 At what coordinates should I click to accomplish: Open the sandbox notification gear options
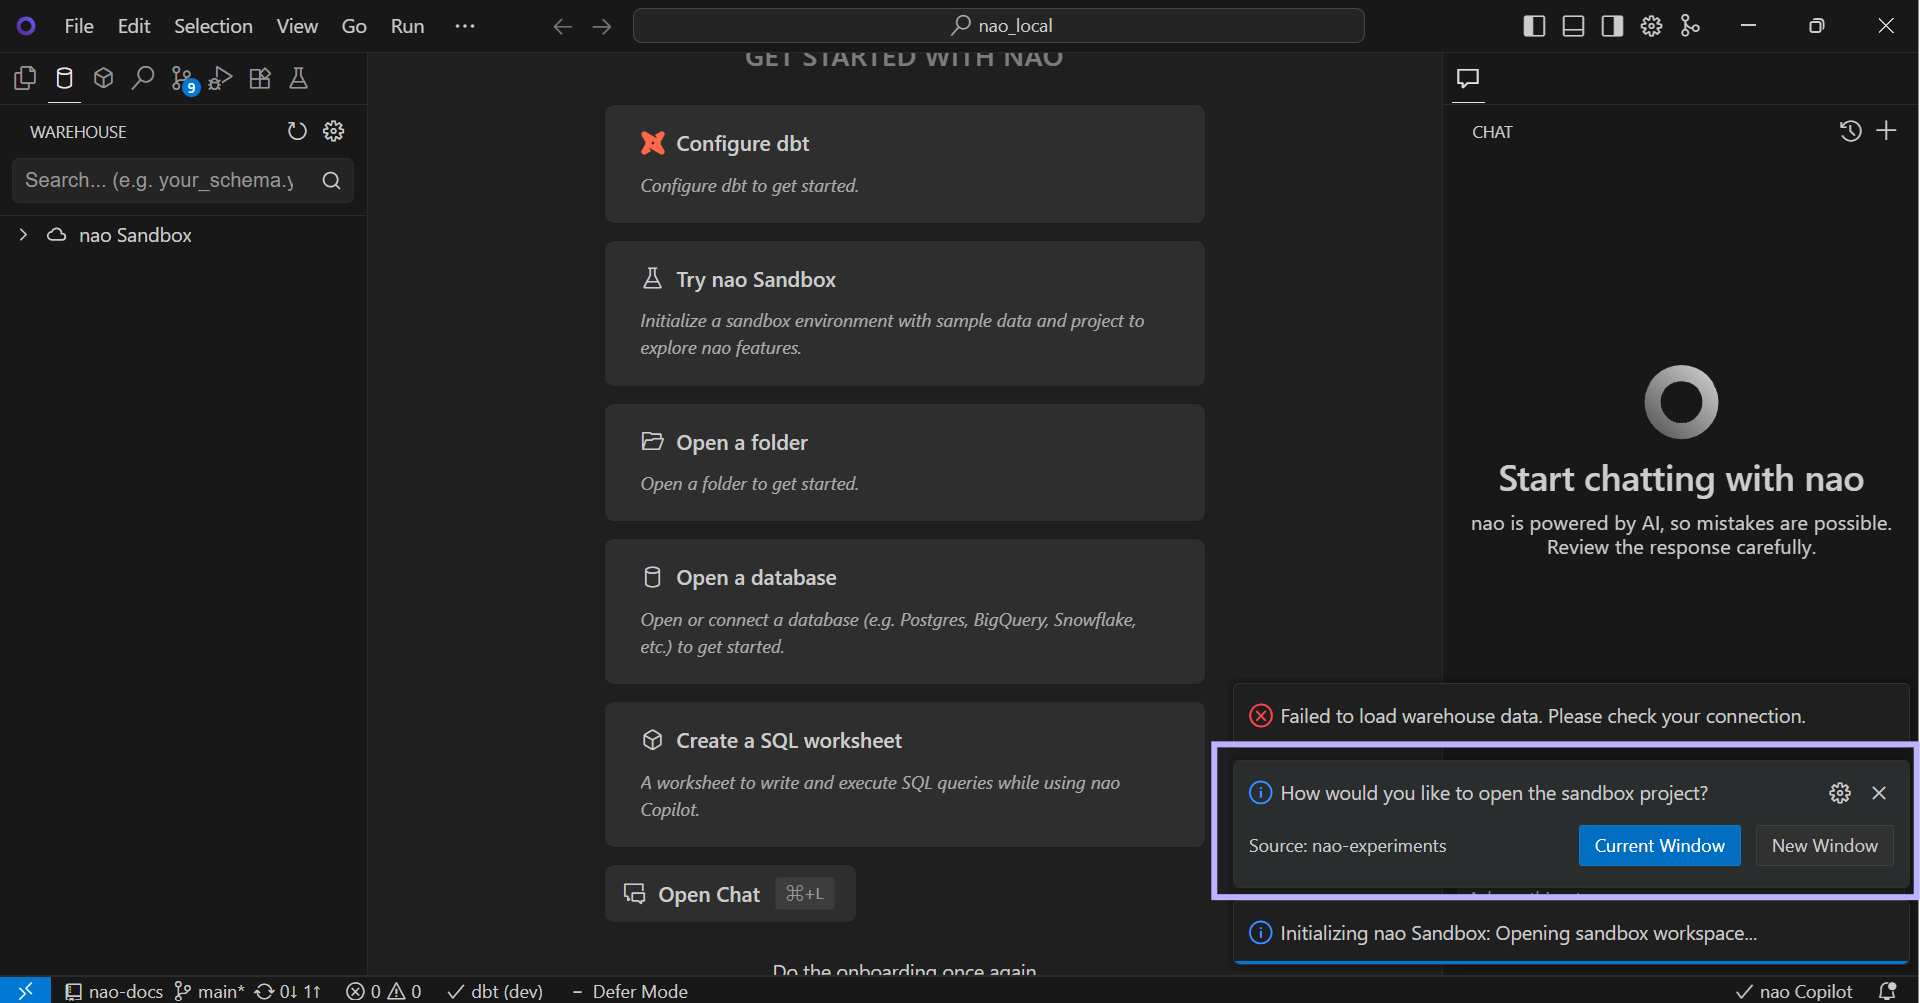pyautogui.click(x=1840, y=793)
